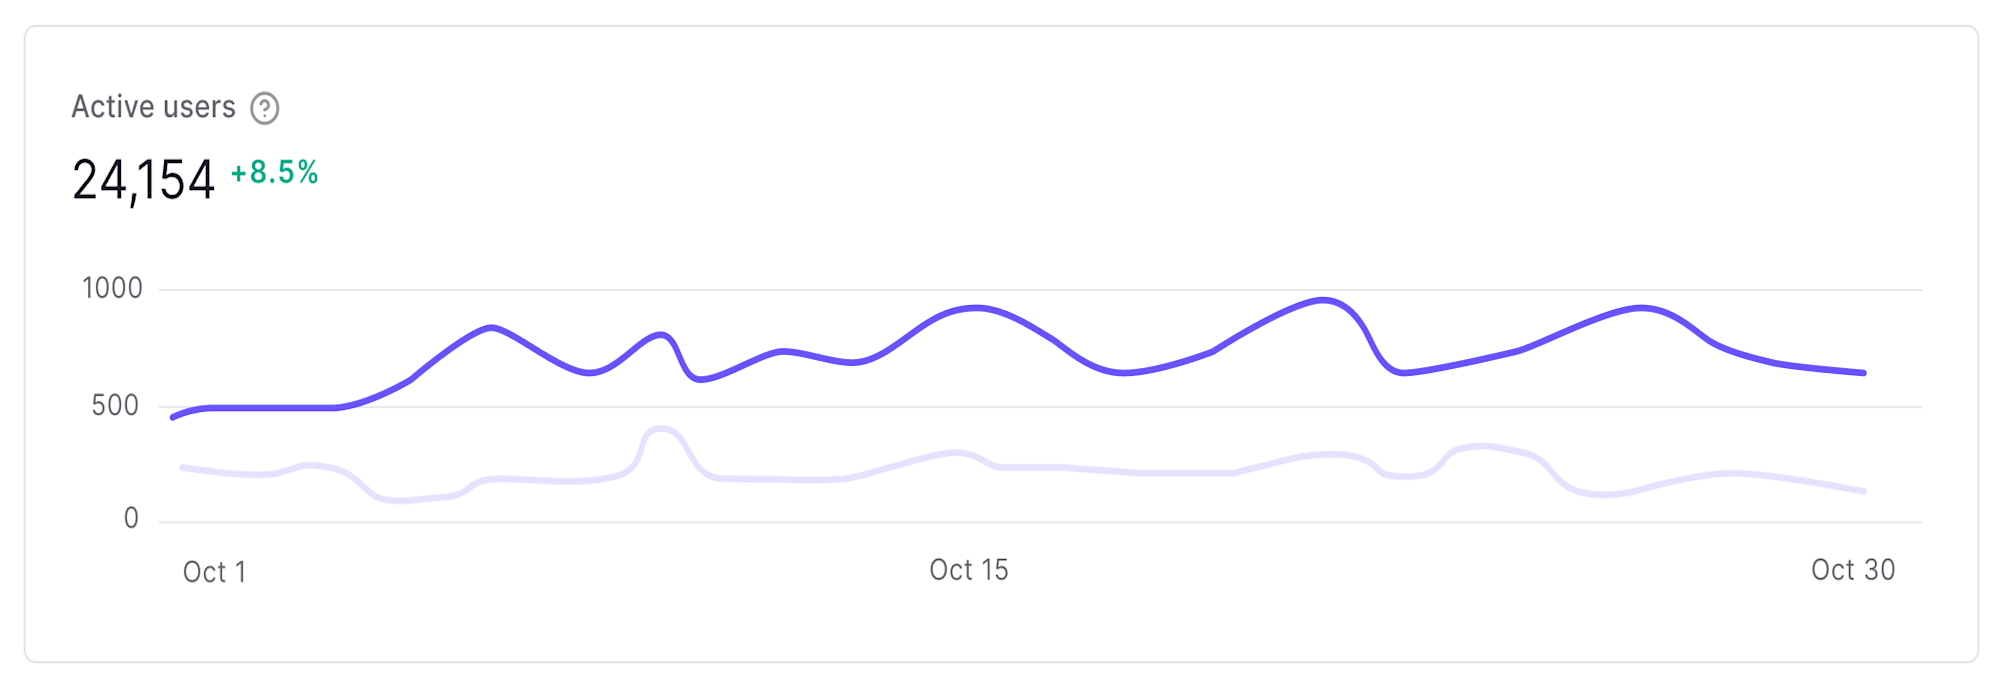Click the 500 y-axis label

pyautogui.click(x=115, y=406)
